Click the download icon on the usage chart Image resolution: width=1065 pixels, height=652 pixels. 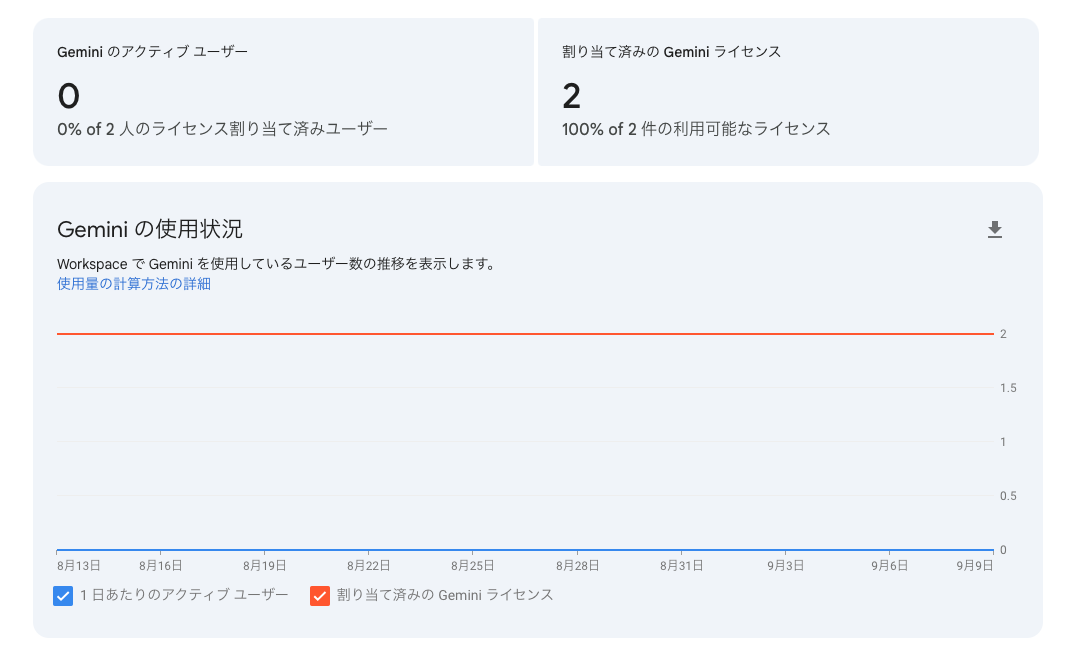click(995, 229)
